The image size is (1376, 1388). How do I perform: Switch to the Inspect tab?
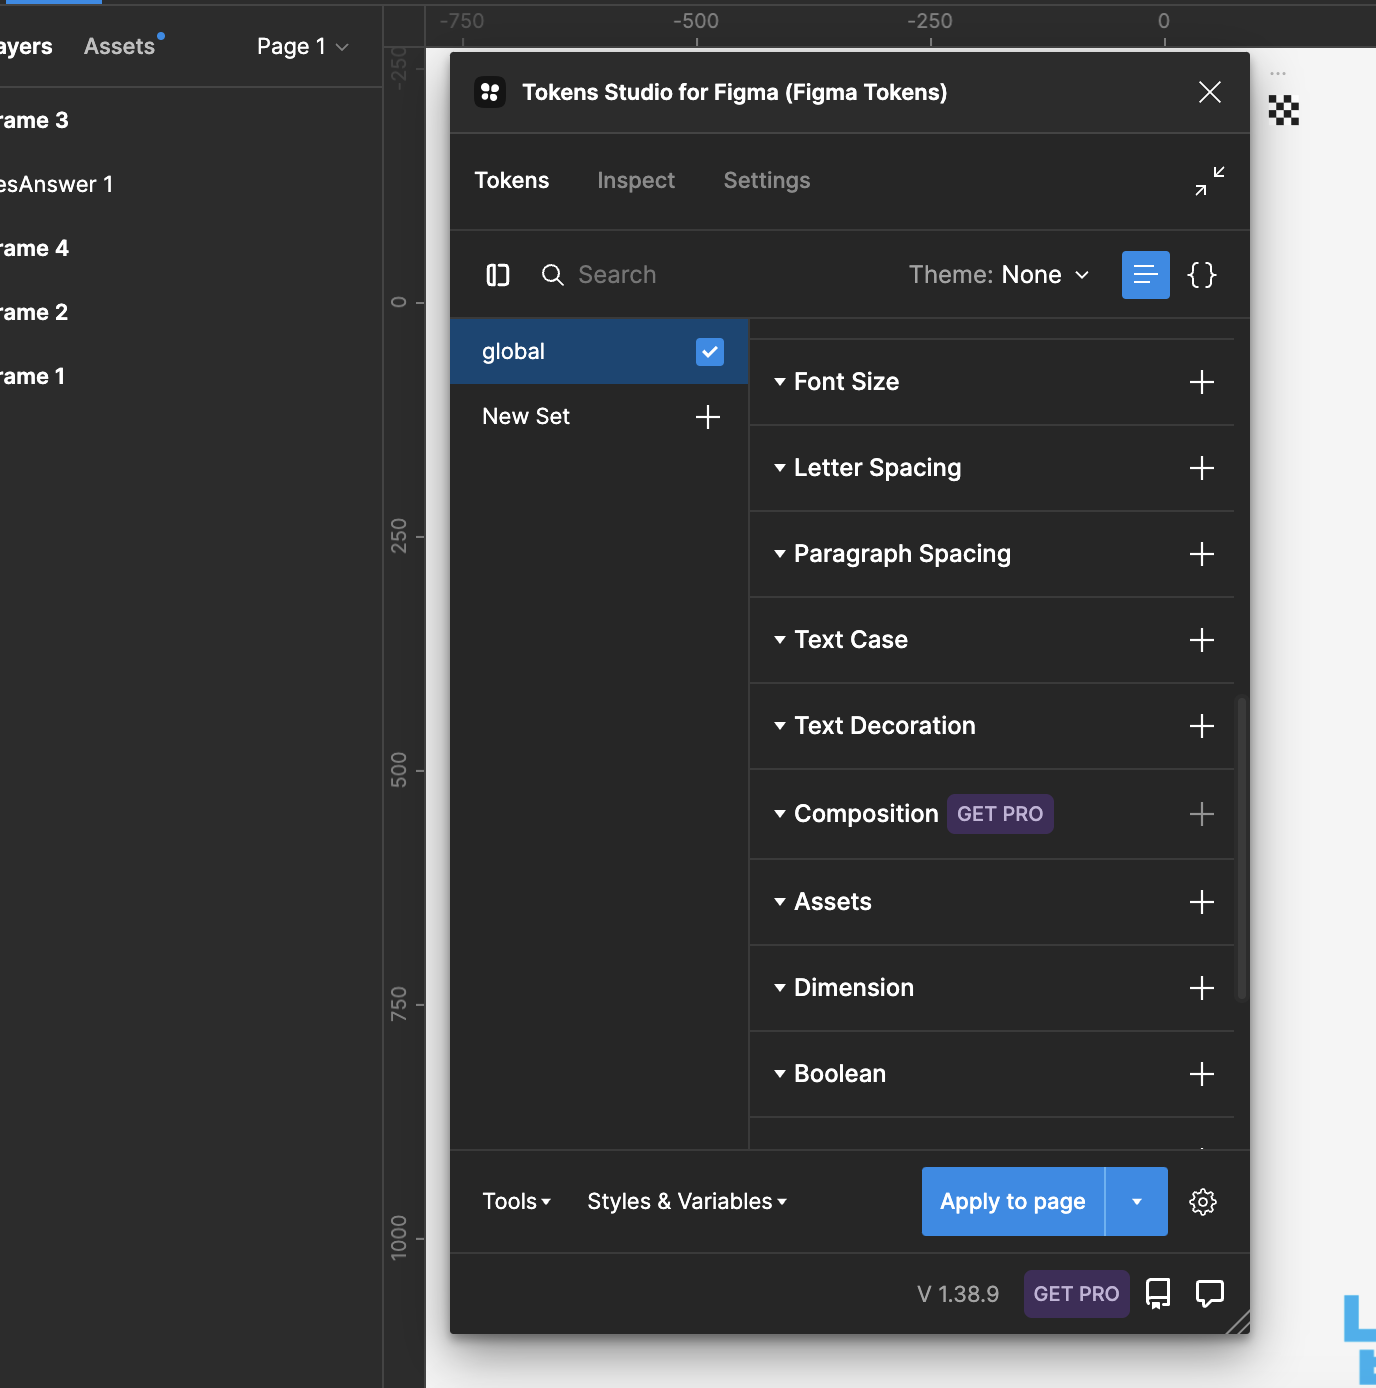click(636, 181)
